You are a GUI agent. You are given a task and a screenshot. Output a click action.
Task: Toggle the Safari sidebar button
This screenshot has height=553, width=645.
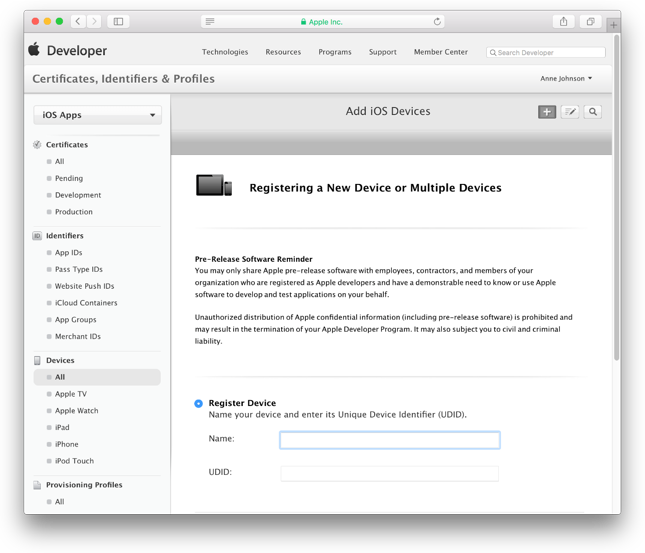click(x=118, y=21)
